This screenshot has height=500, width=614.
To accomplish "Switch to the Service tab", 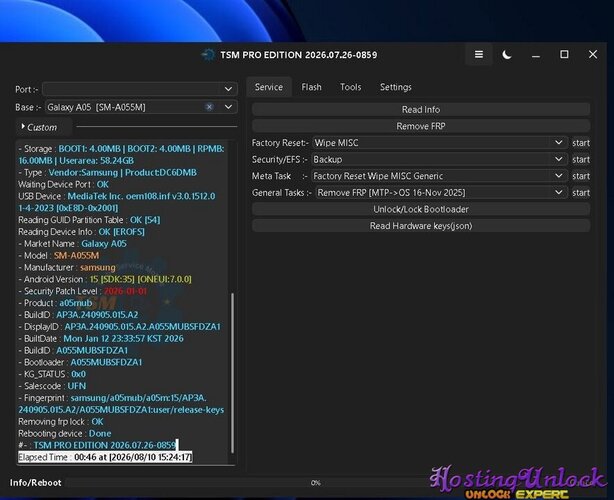I will pyautogui.click(x=269, y=87).
